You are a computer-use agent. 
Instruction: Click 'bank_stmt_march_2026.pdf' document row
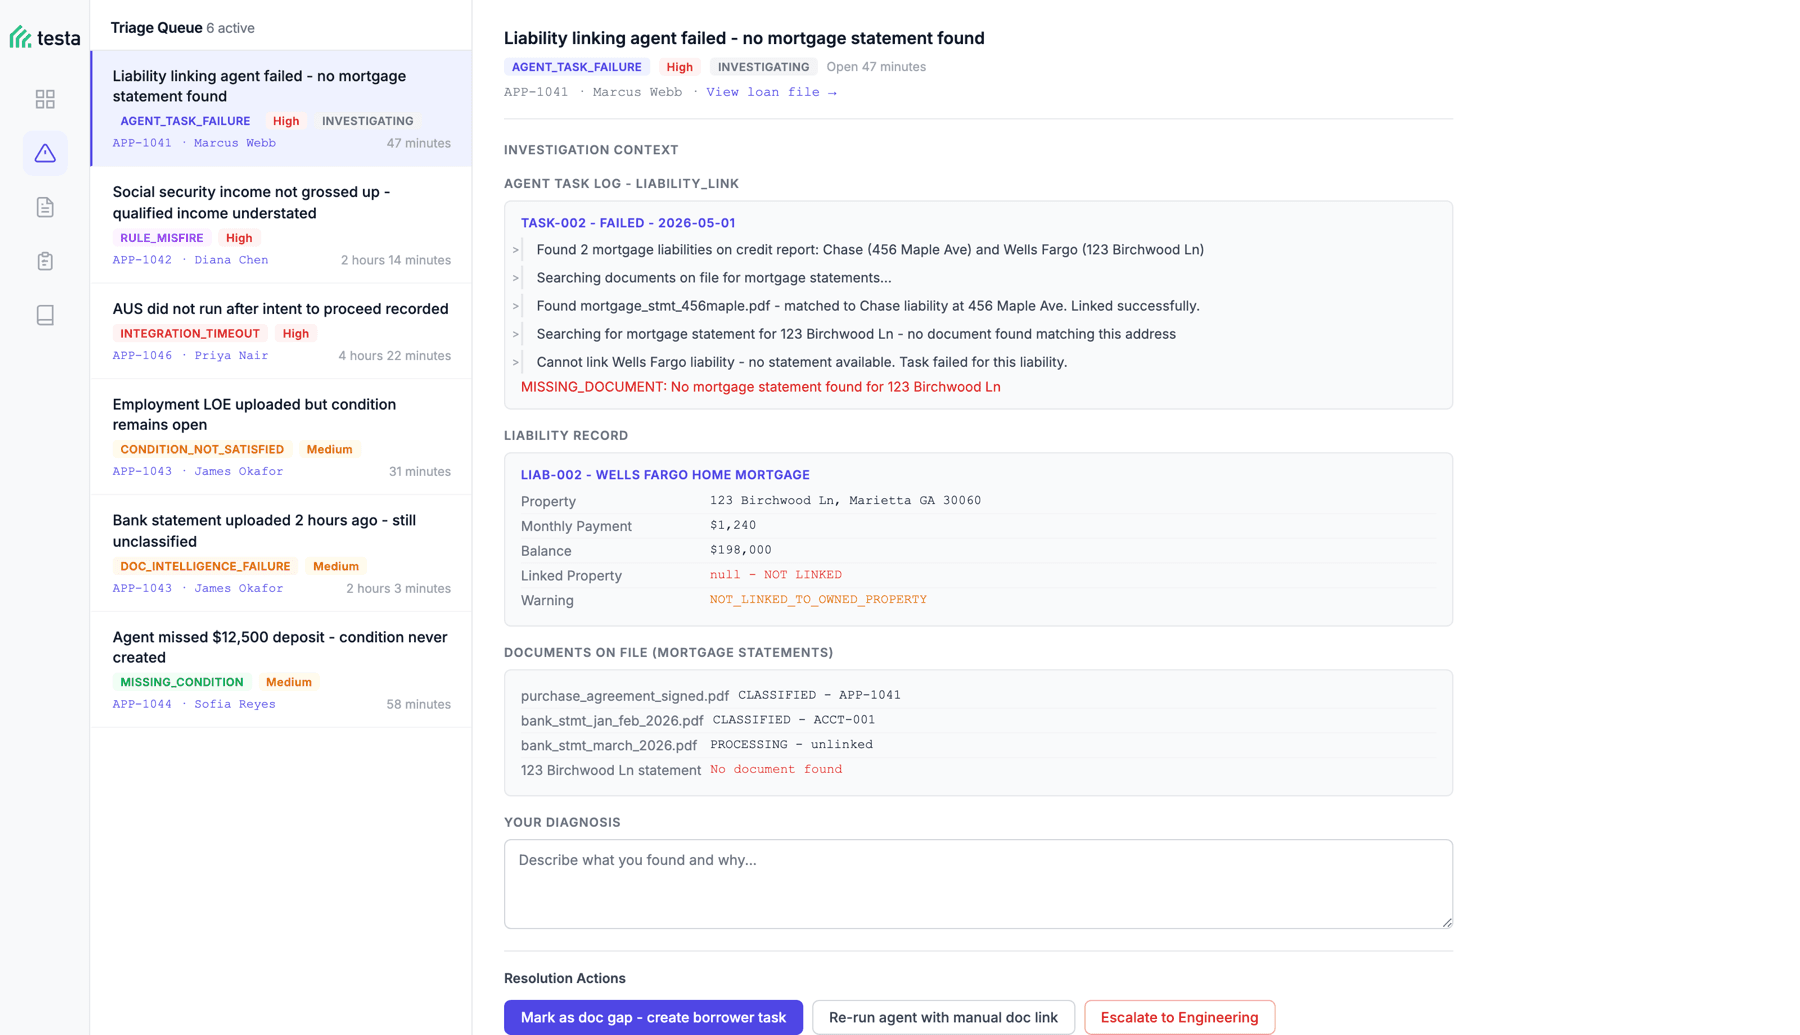978,745
